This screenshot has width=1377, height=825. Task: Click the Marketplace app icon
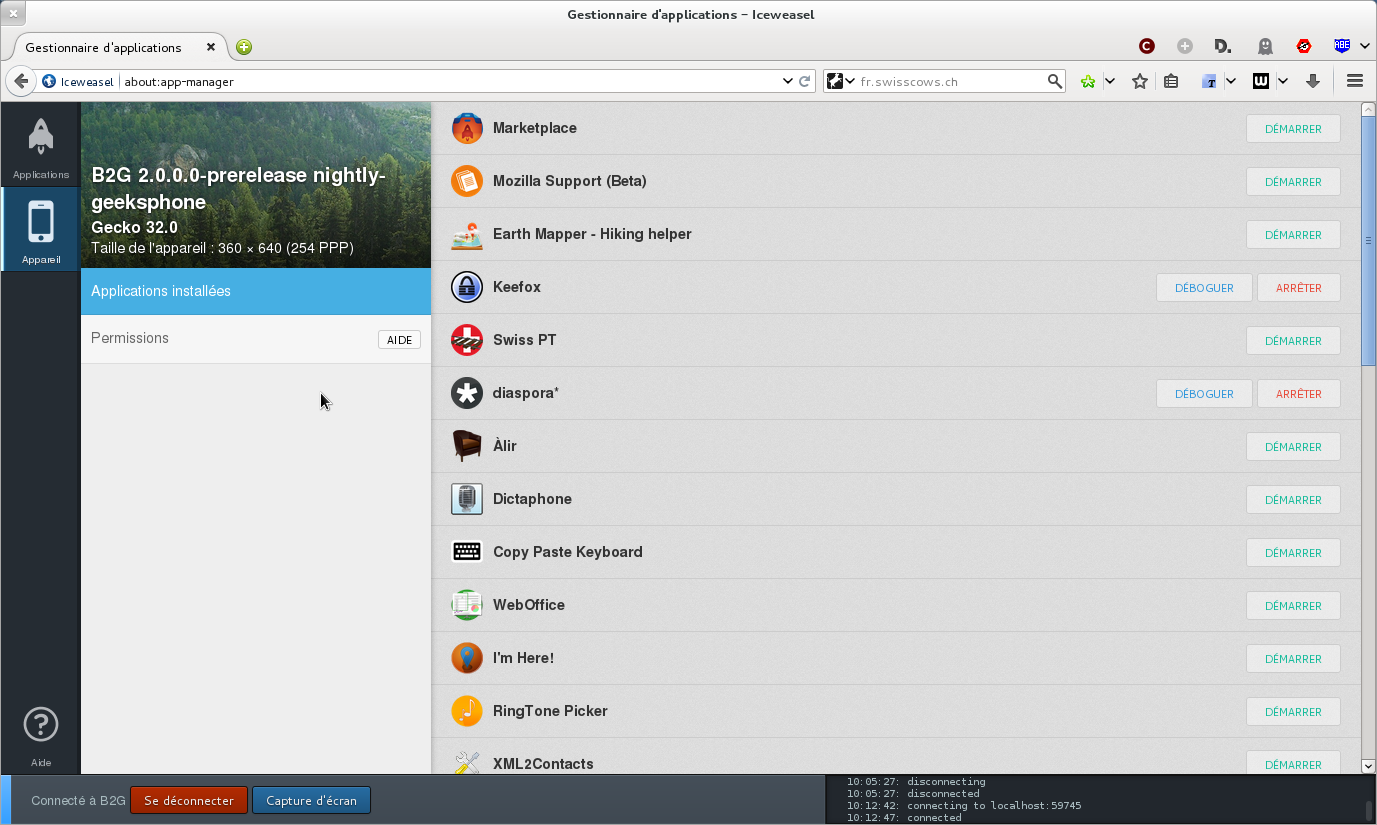click(467, 128)
